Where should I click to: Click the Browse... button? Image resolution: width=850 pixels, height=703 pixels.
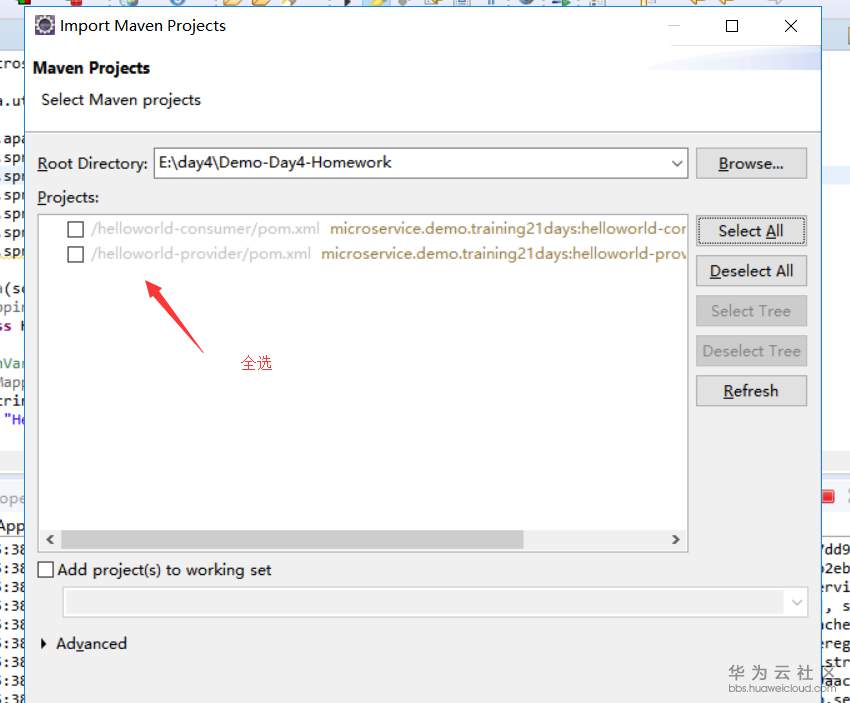(x=751, y=163)
